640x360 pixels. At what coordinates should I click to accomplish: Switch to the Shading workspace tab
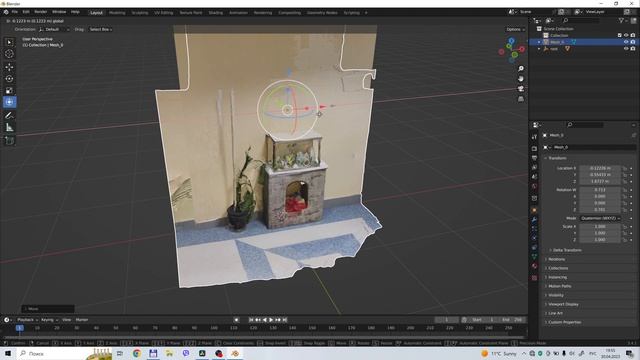pyautogui.click(x=216, y=13)
